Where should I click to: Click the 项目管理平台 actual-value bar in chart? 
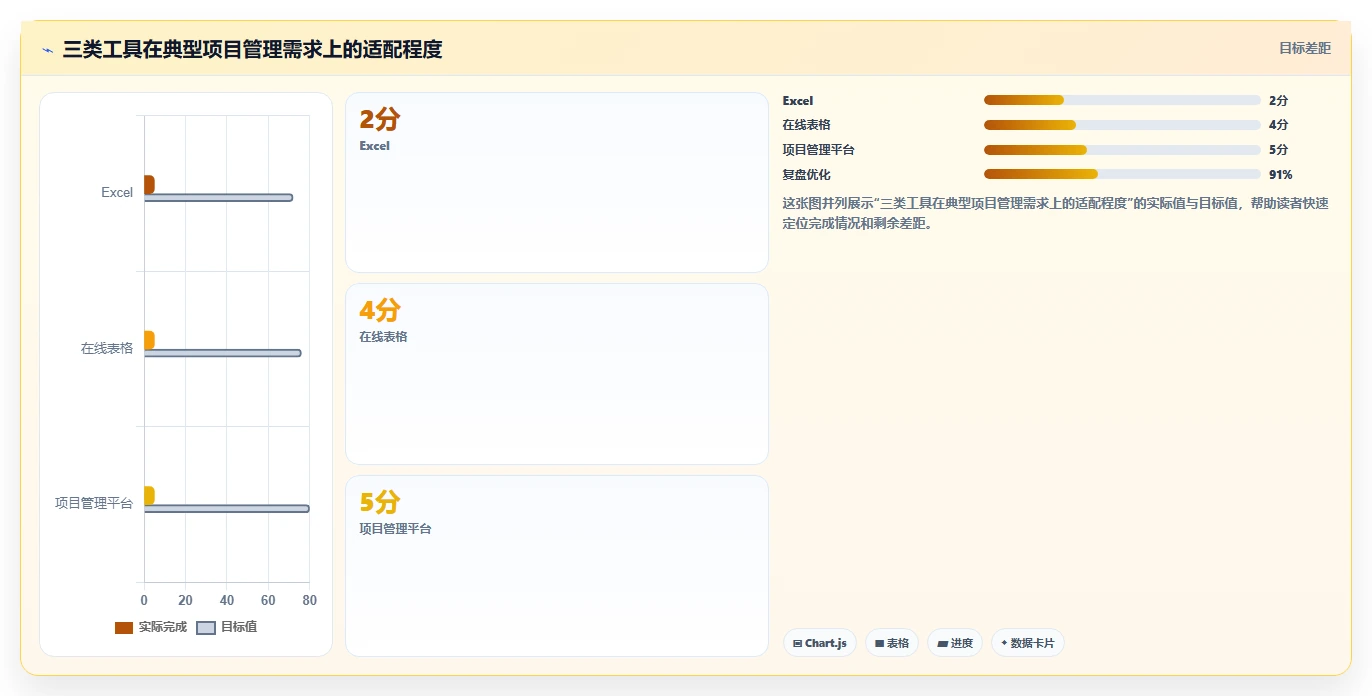pyautogui.click(x=149, y=495)
